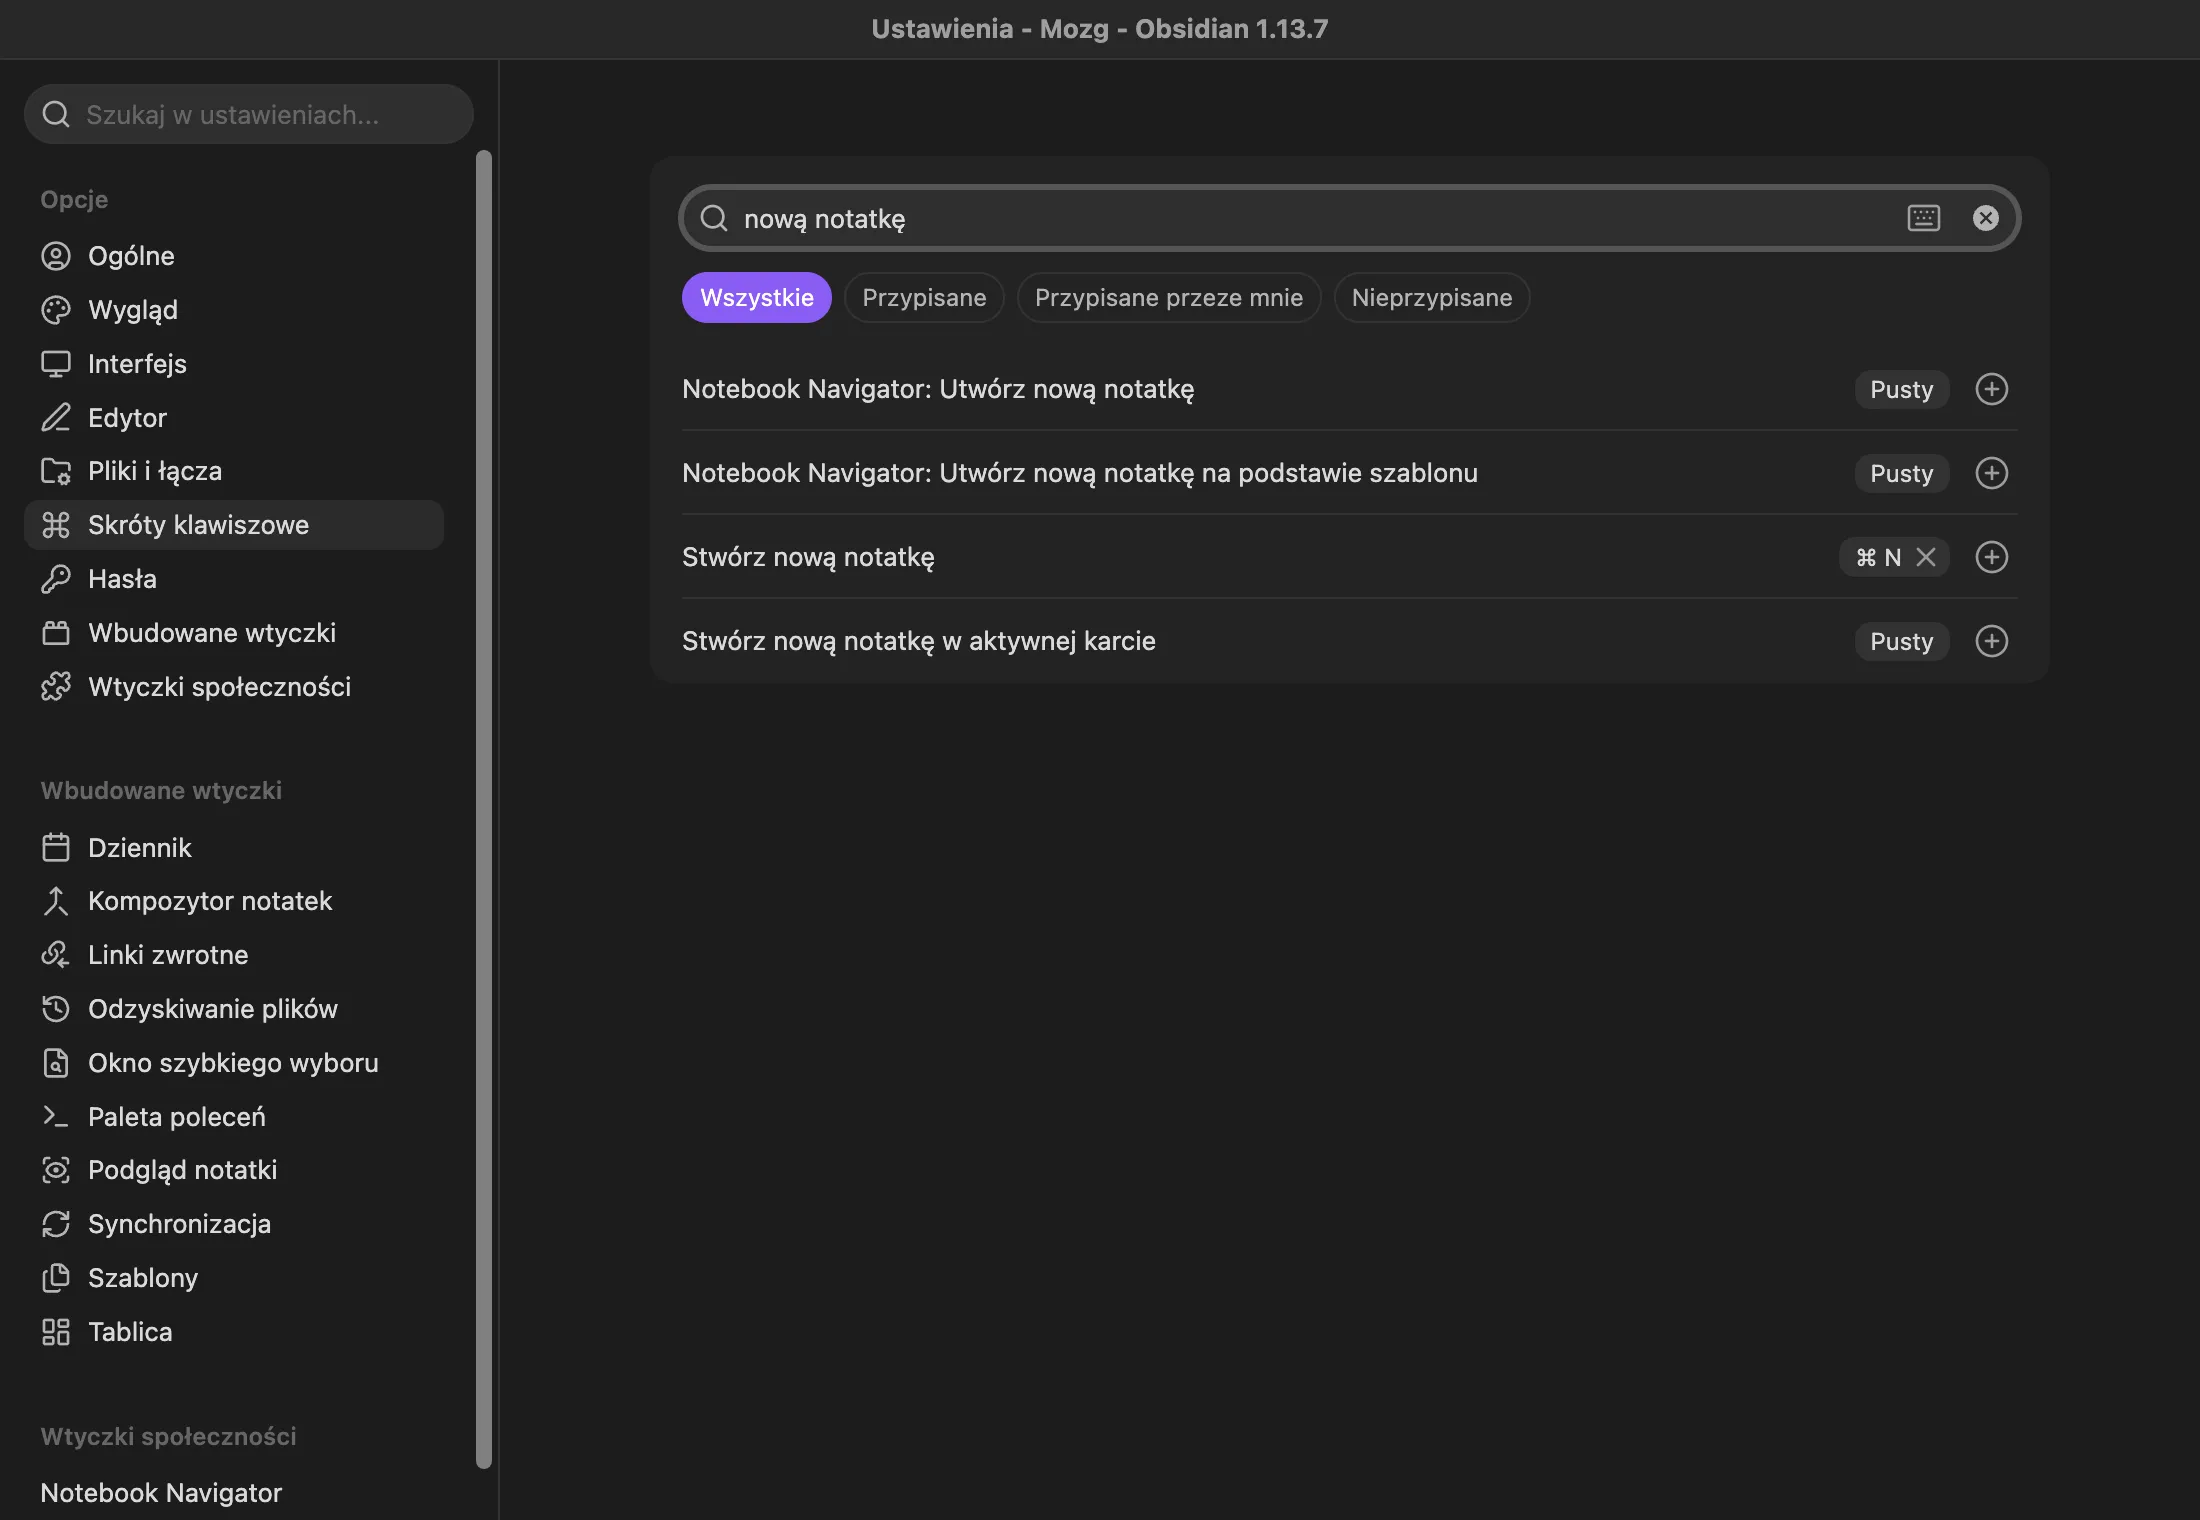Click Pusty badge for Notebook Navigator: Utwórz nową notatkę

coord(1902,389)
